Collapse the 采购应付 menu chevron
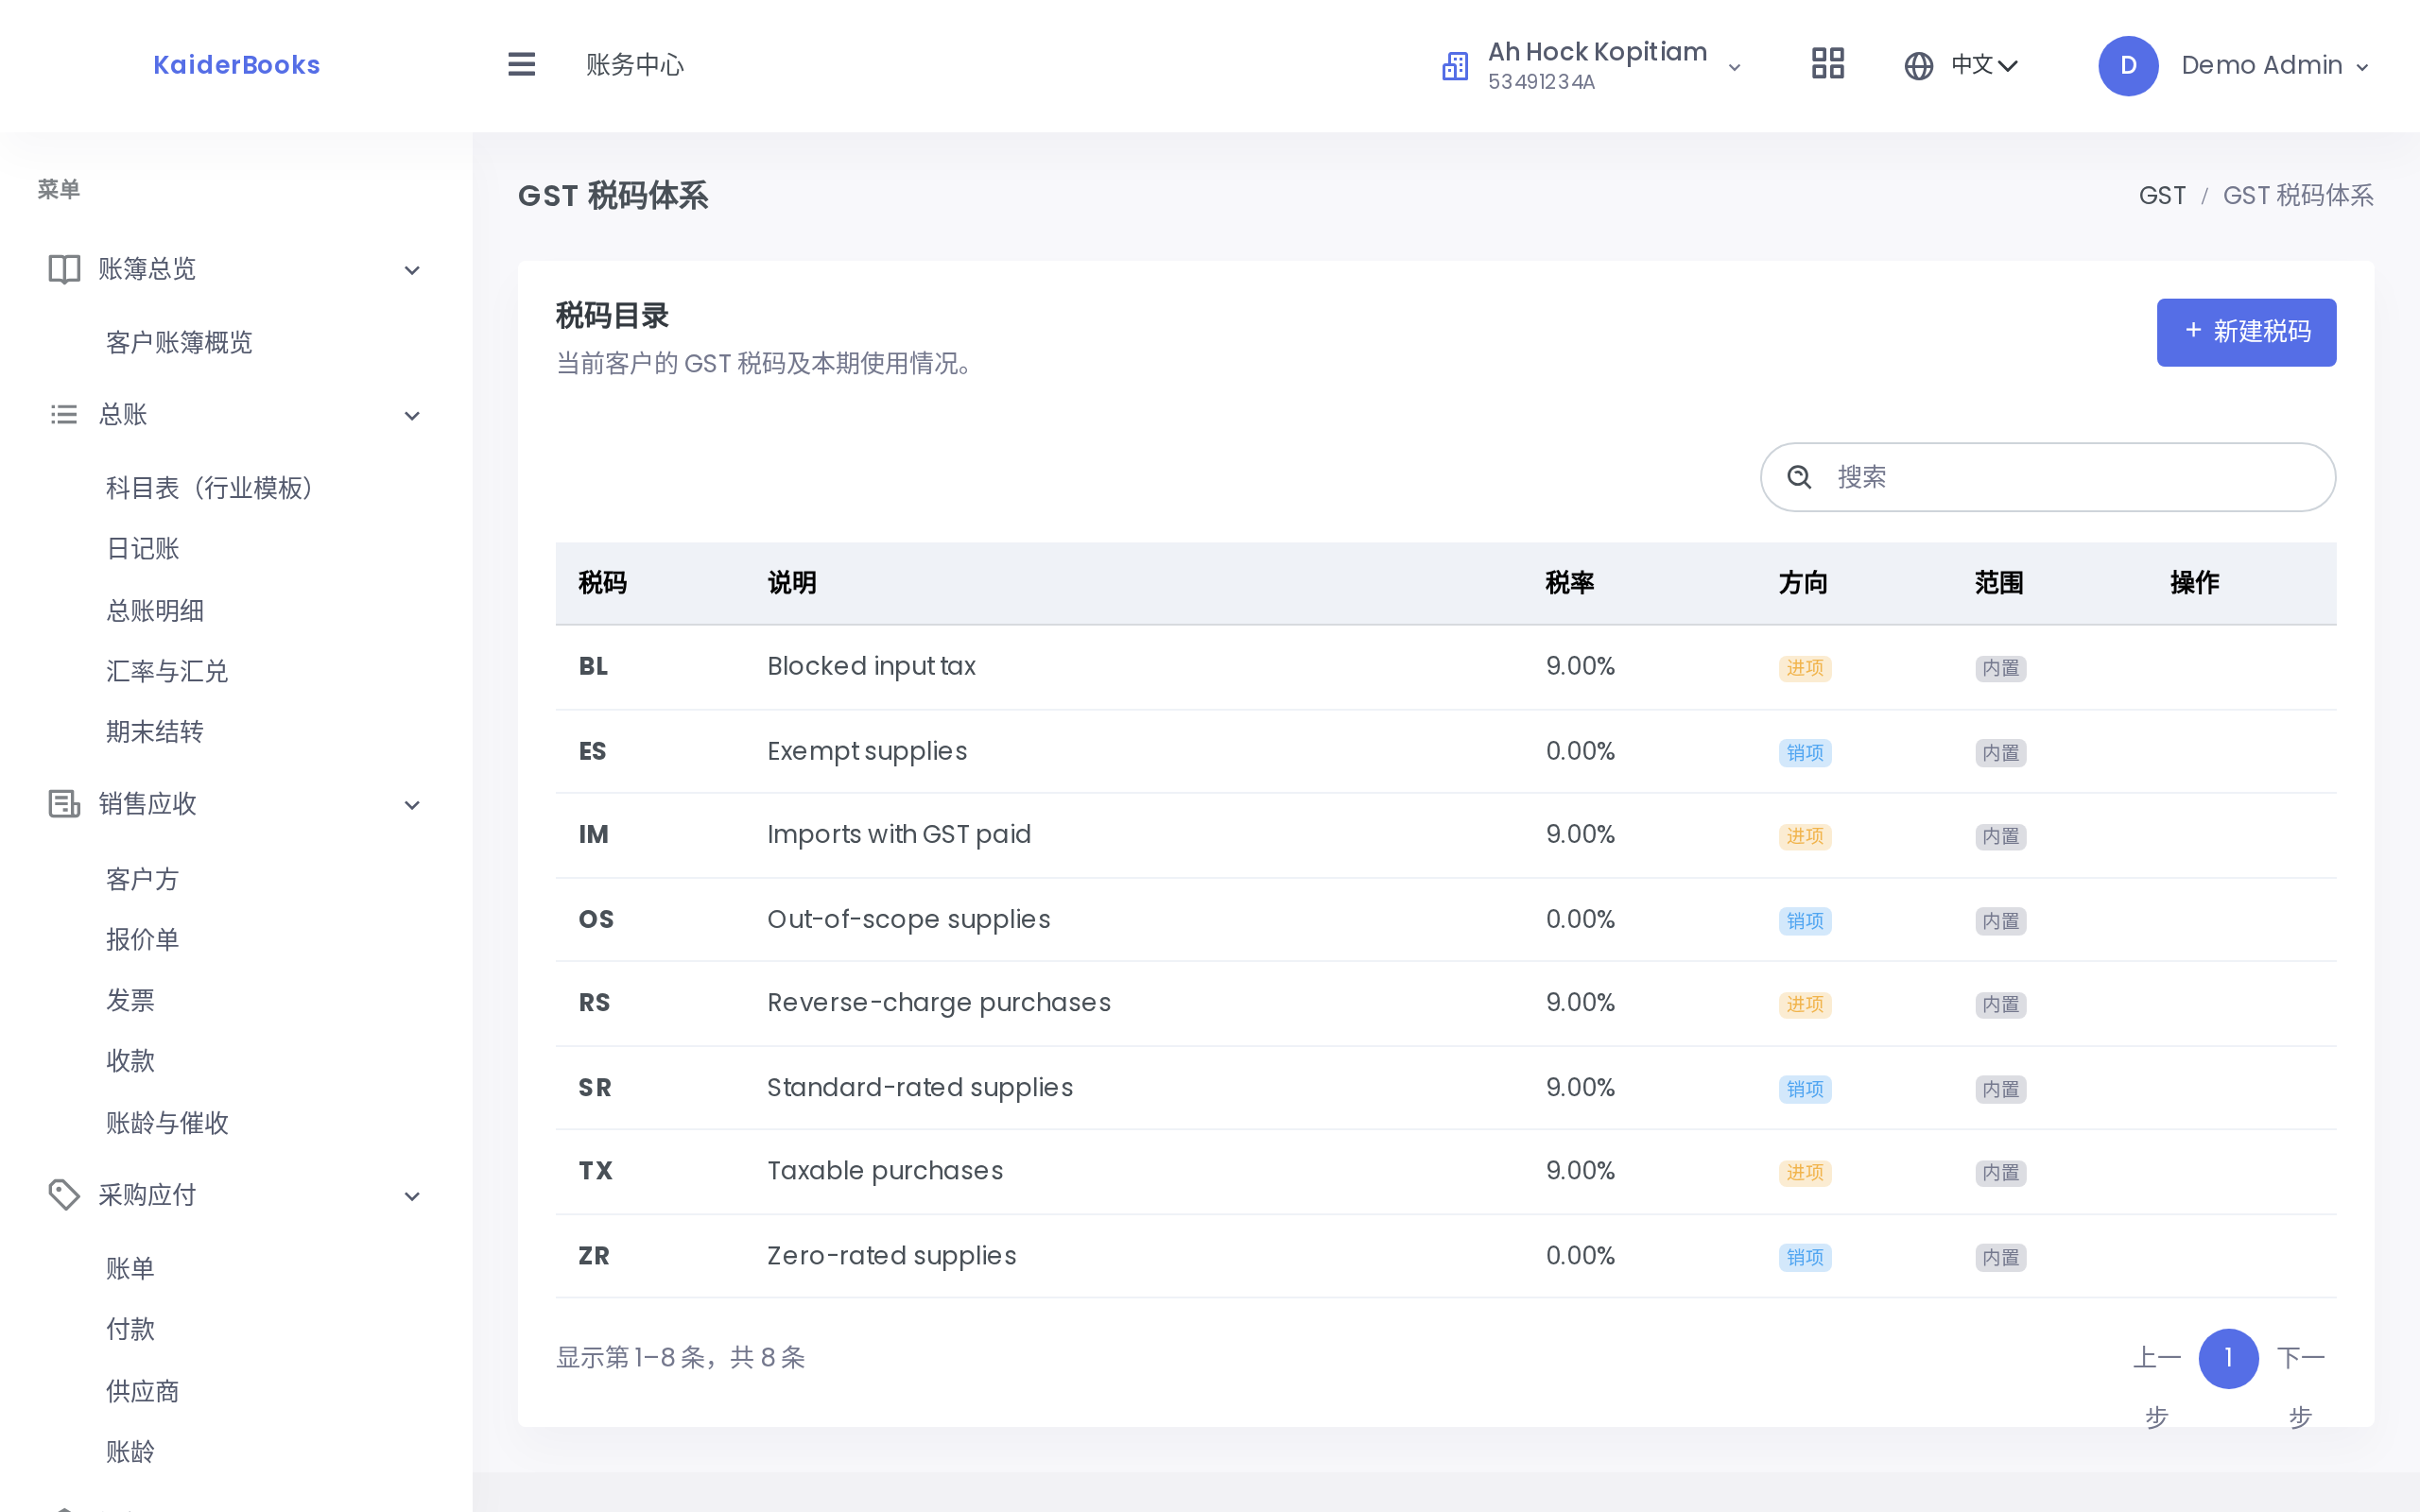Viewport: 2420px width, 1512px height. (x=412, y=1196)
